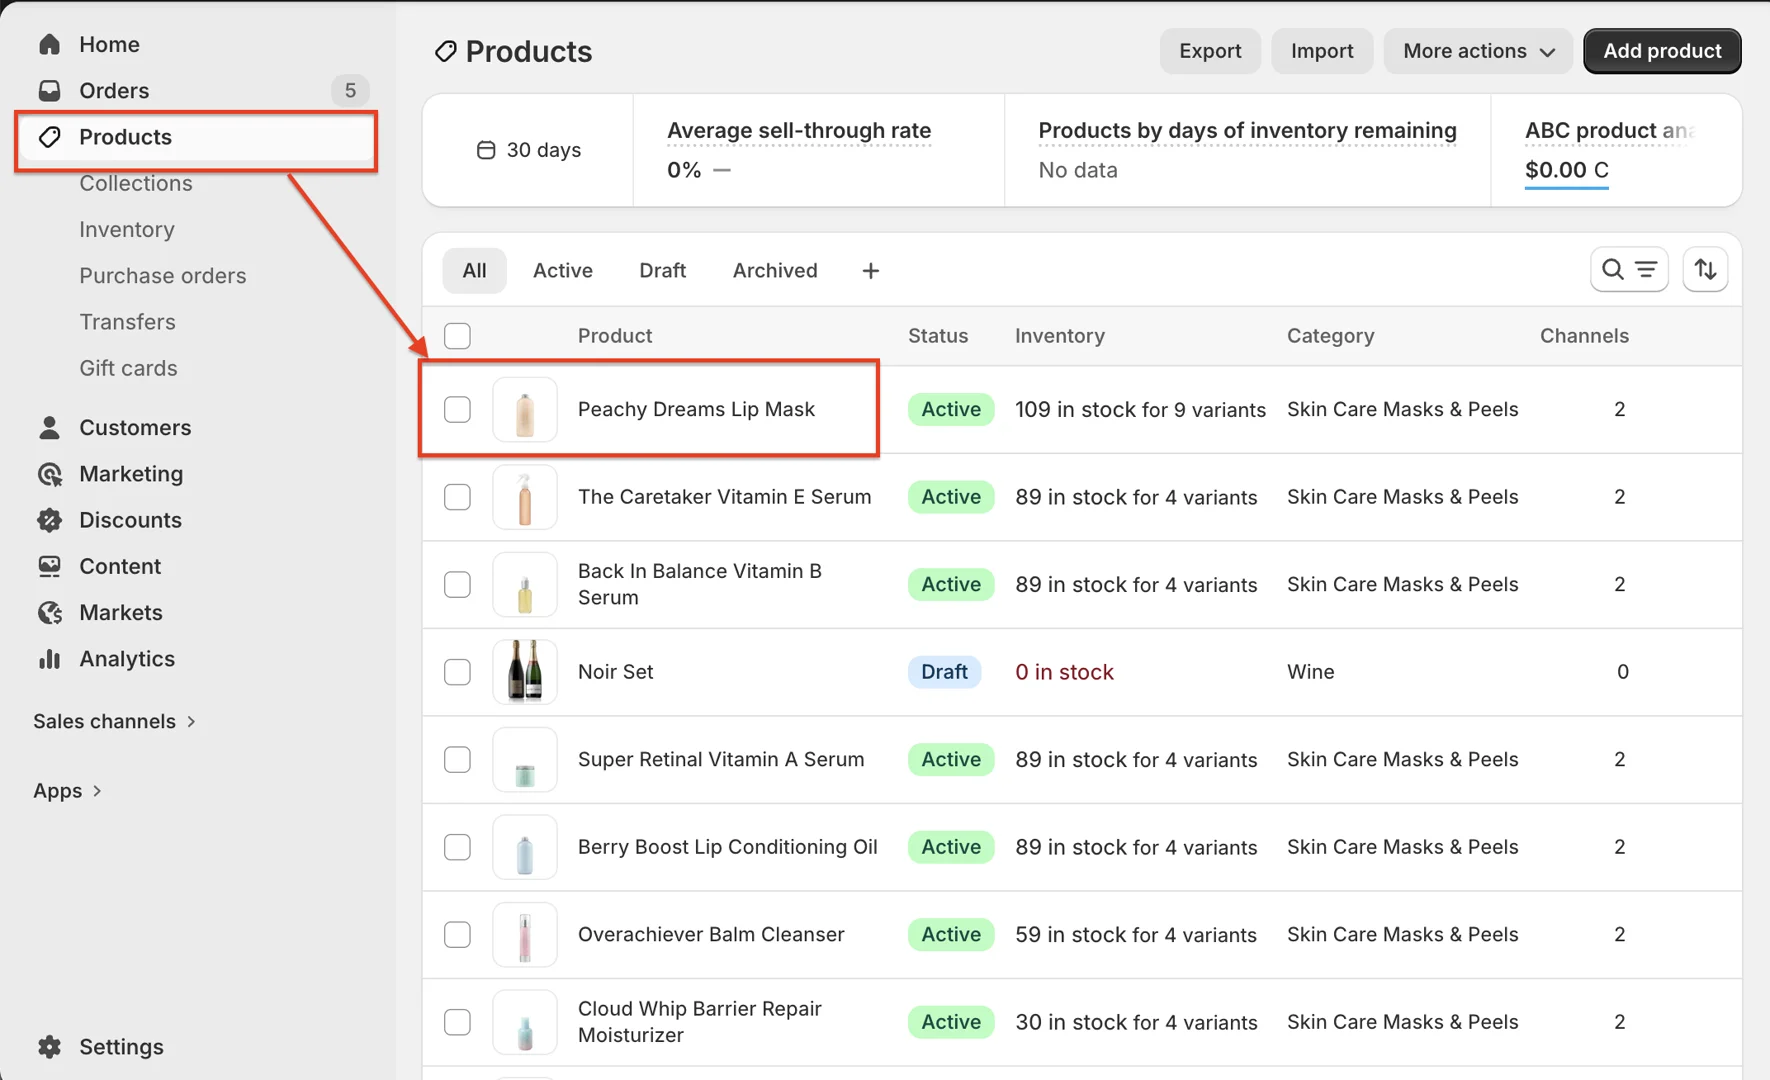Viewport: 1770px width, 1080px height.
Task: Click the Export button
Action: click(x=1209, y=51)
